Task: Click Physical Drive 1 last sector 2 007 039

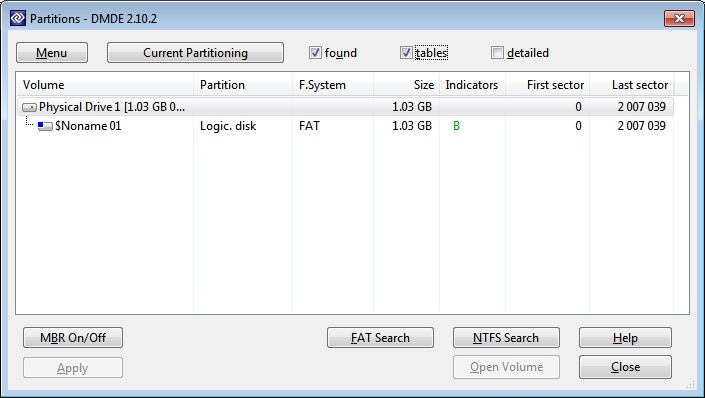Action: (642, 107)
